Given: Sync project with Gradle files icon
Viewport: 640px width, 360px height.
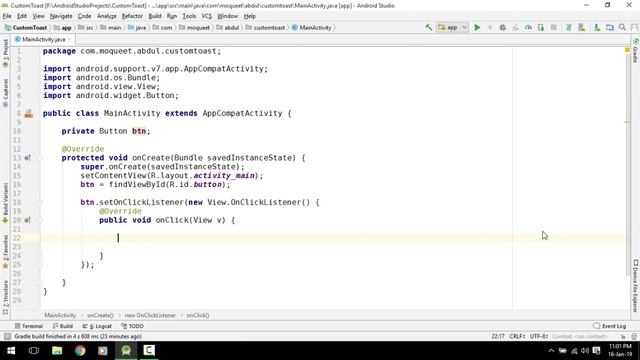Looking at the screenshot, I should tap(569, 27).
